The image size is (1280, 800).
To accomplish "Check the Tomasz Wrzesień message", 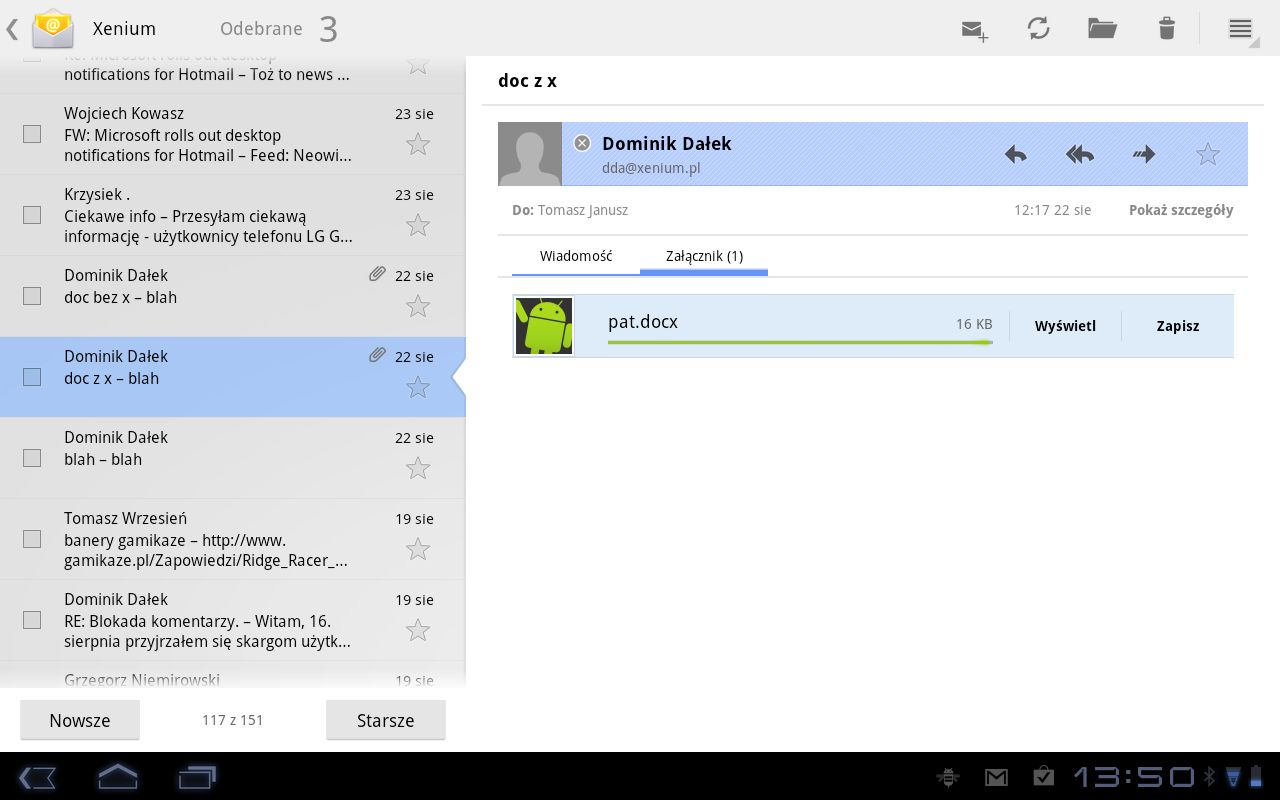I will [32, 539].
